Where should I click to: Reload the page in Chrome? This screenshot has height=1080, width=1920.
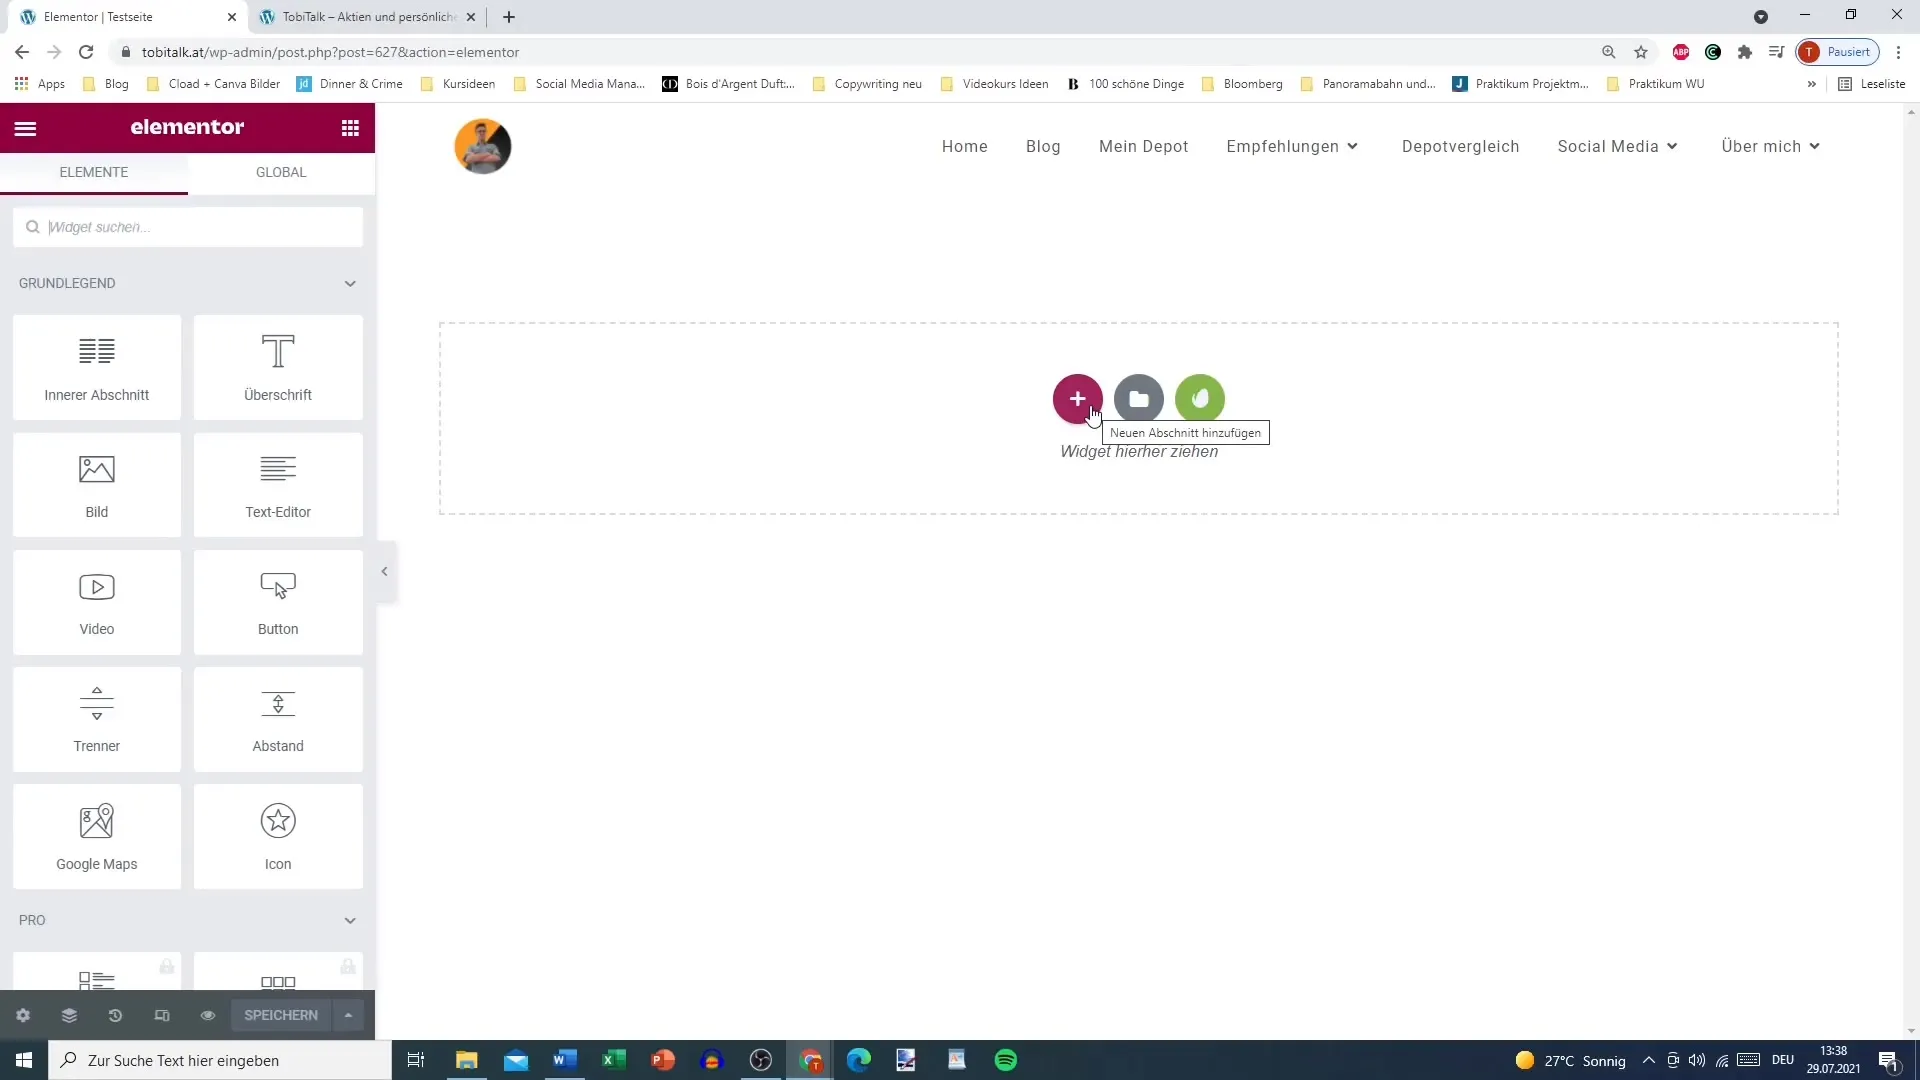[86, 52]
